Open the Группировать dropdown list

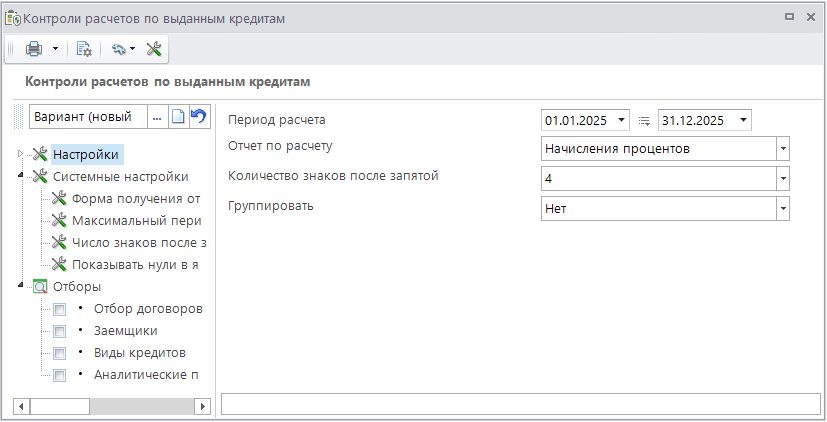click(x=783, y=209)
